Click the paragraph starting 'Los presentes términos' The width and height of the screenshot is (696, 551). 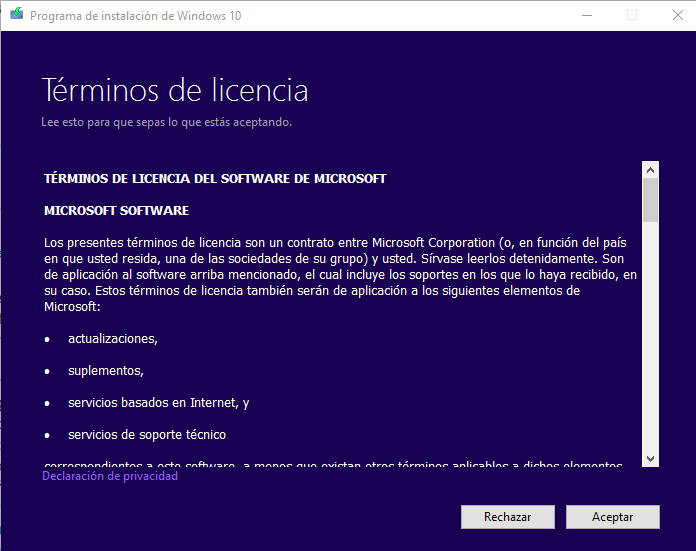[x=340, y=275]
